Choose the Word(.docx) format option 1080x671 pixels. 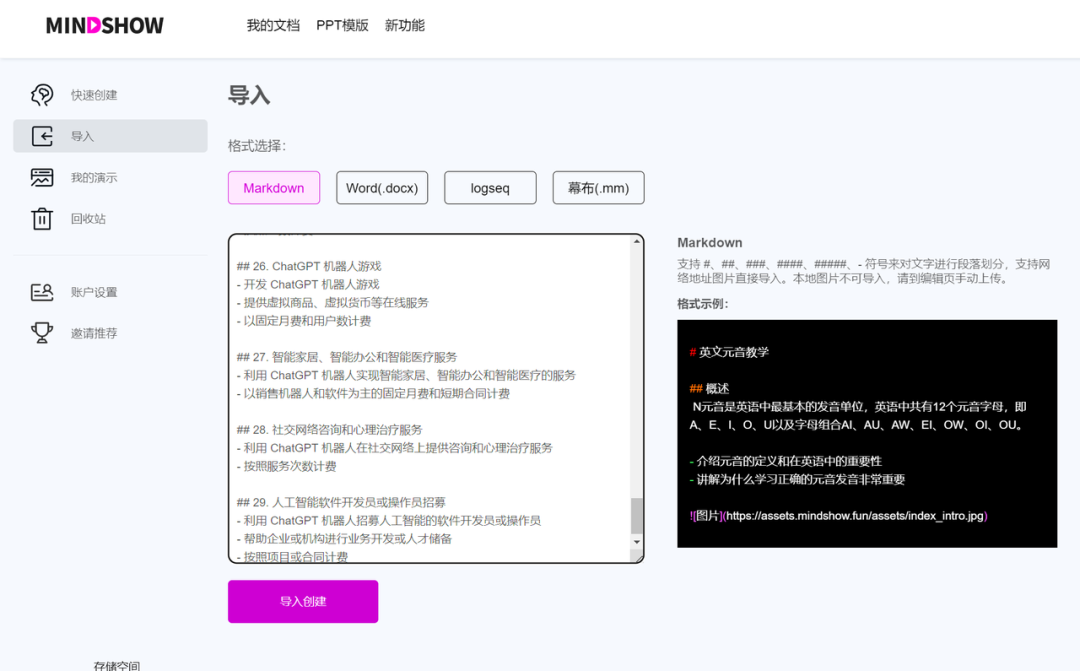382,187
